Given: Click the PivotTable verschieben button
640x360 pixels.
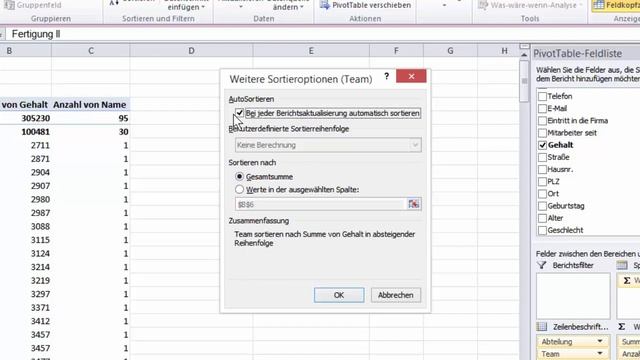Looking at the screenshot, I should (x=366, y=5).
